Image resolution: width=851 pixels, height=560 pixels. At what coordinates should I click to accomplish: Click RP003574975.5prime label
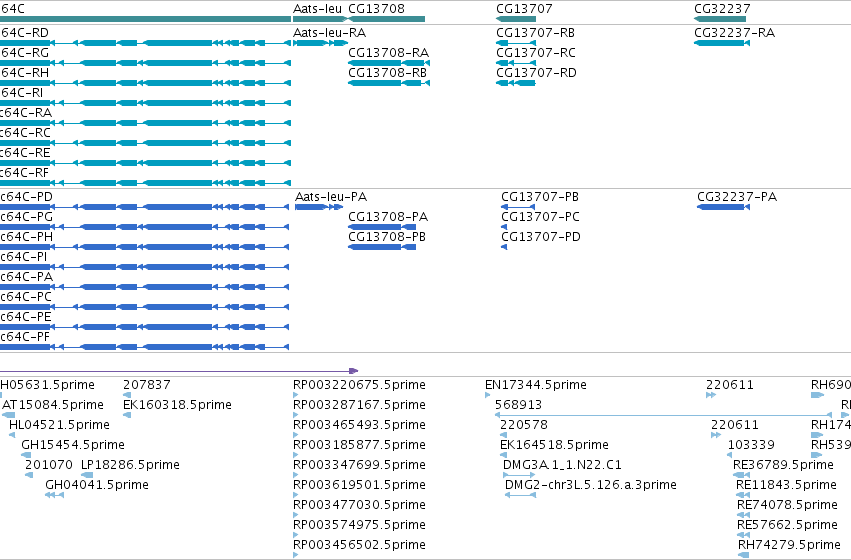tap(359, 525)
